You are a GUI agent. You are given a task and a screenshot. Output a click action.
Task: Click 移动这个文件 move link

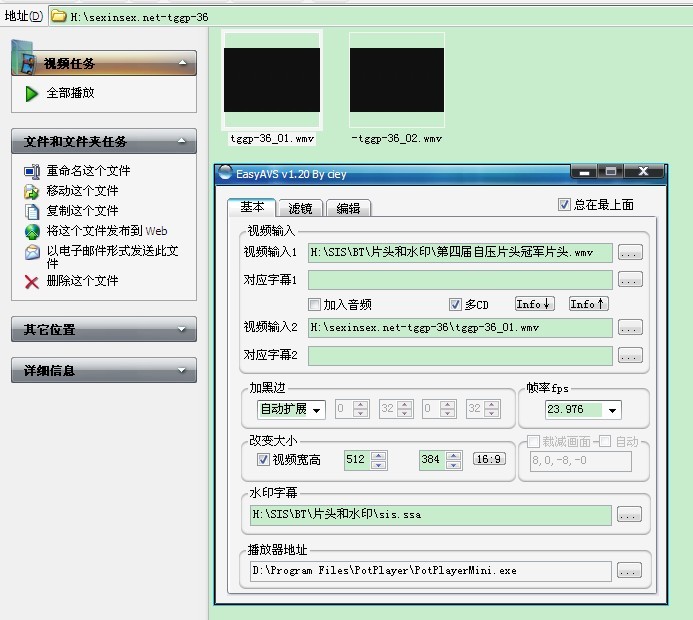(x=83, y=191)
